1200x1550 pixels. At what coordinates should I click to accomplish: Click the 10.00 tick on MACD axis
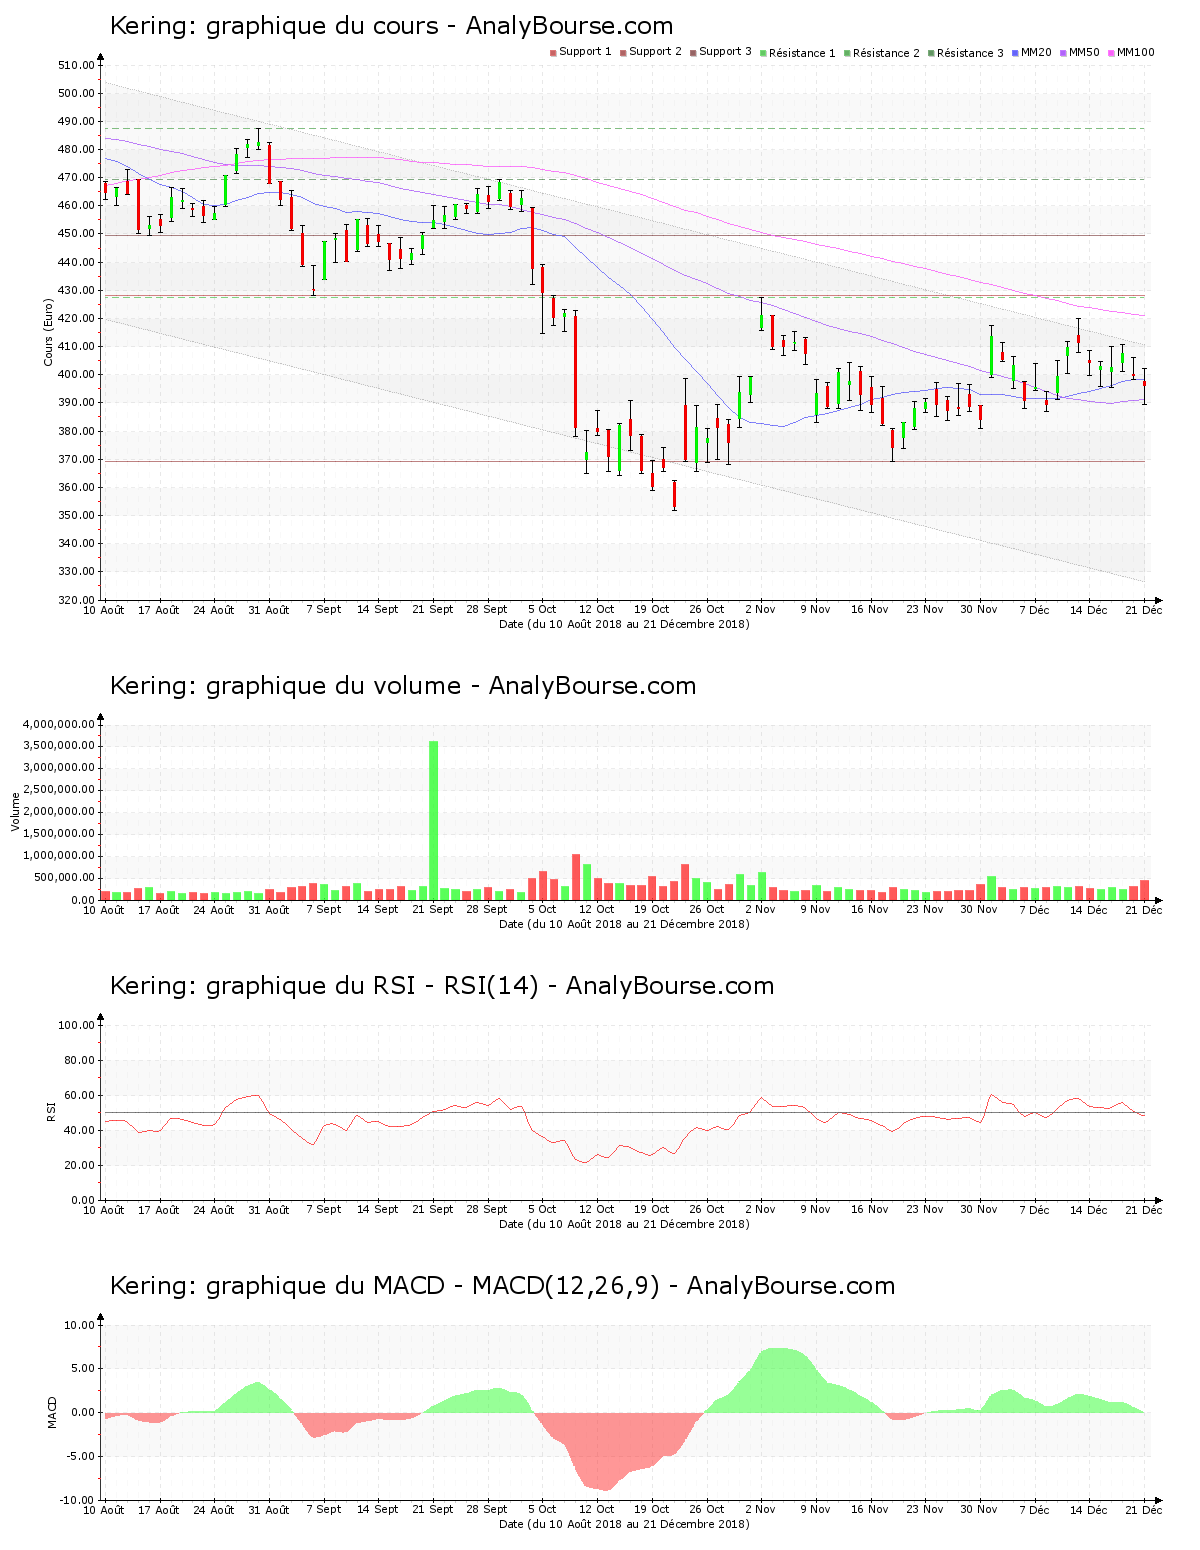[x=79, y=1325]
